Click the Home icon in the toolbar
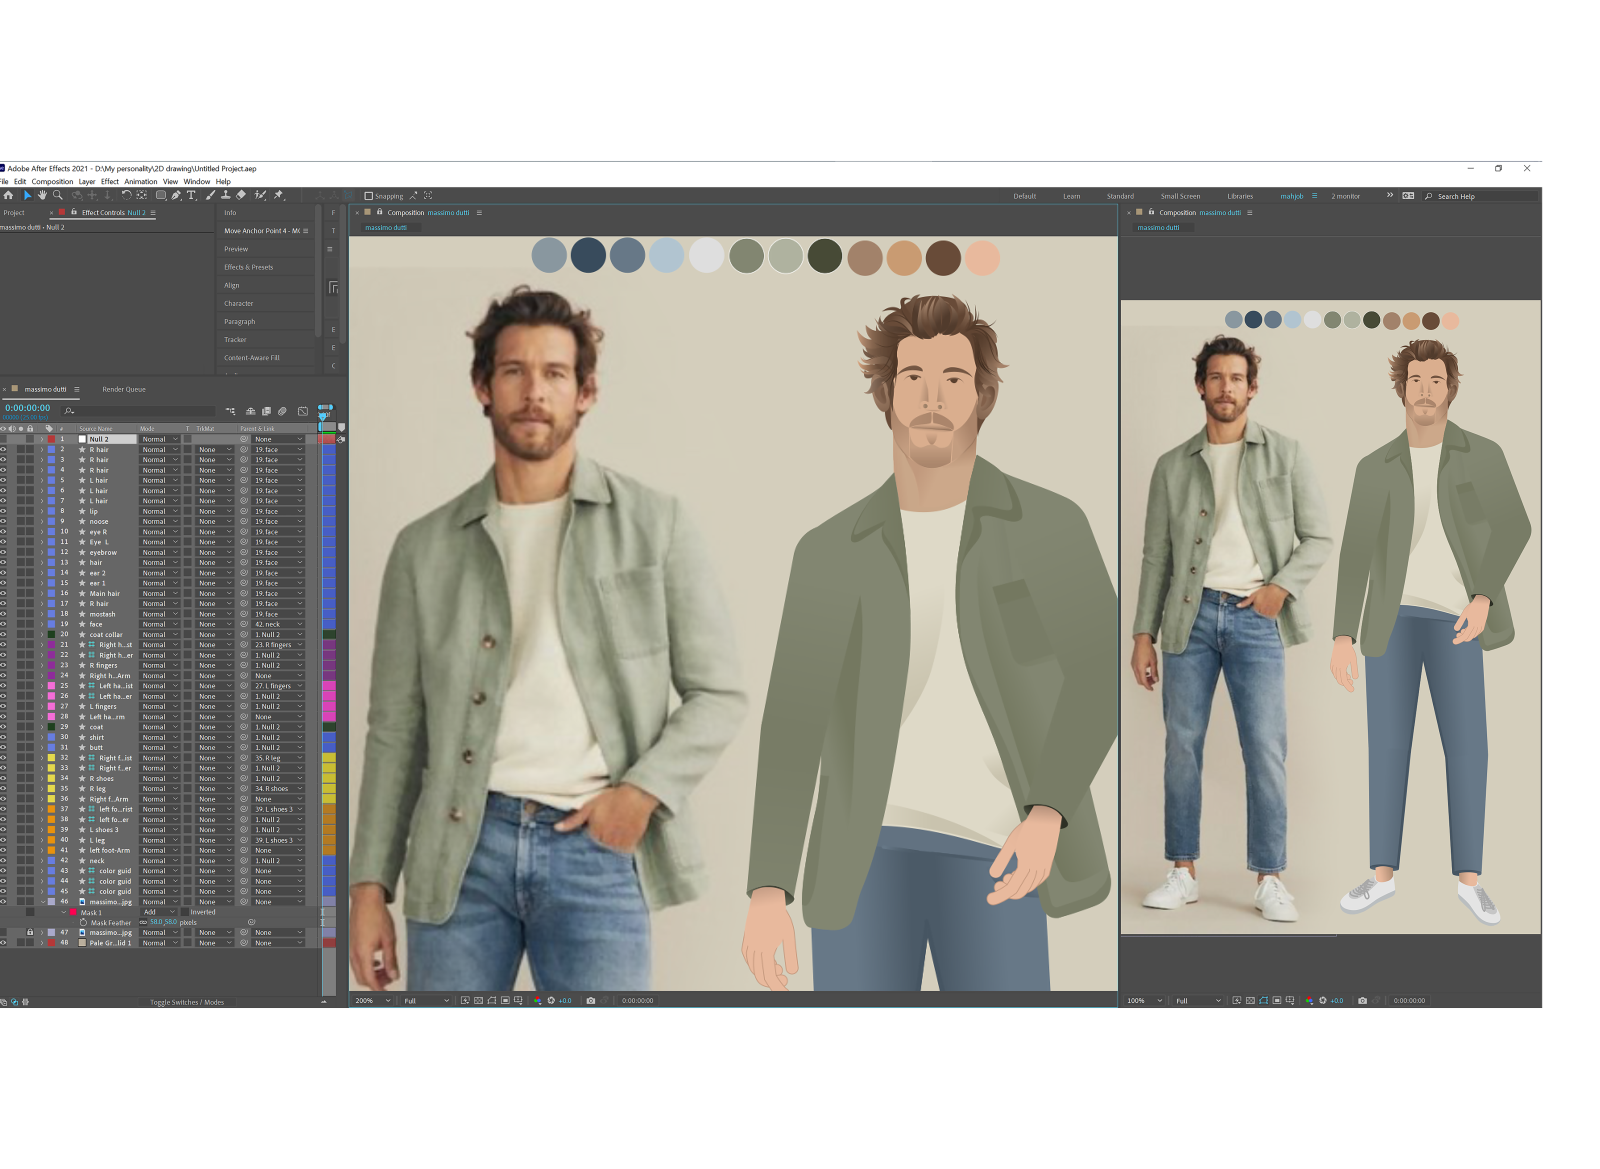 coord(8,195)
